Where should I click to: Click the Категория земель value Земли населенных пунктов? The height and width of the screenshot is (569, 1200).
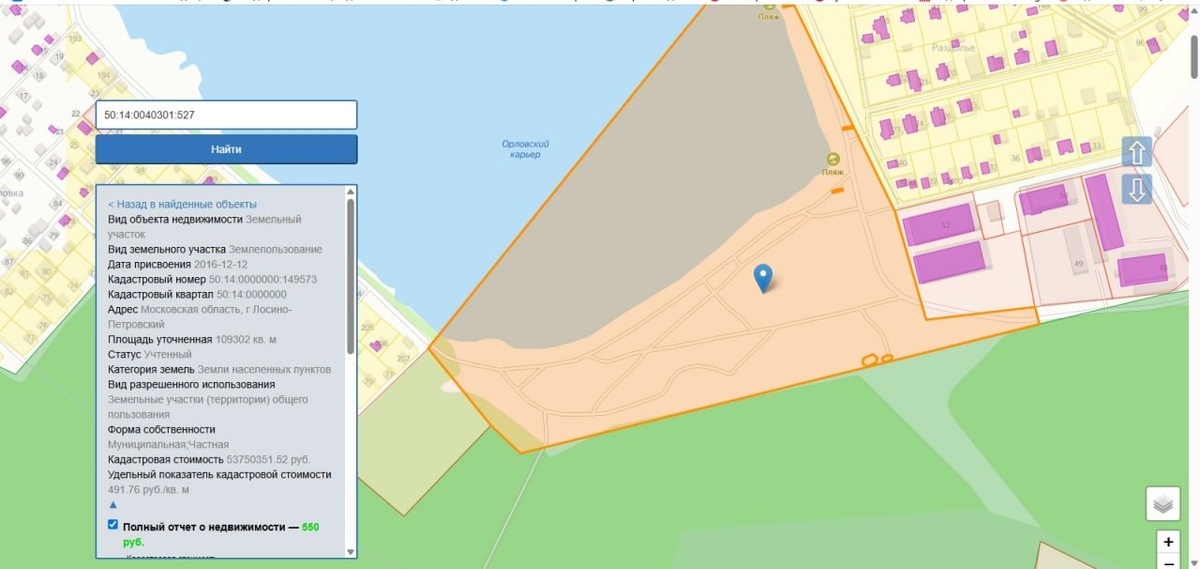click(265, 369)
